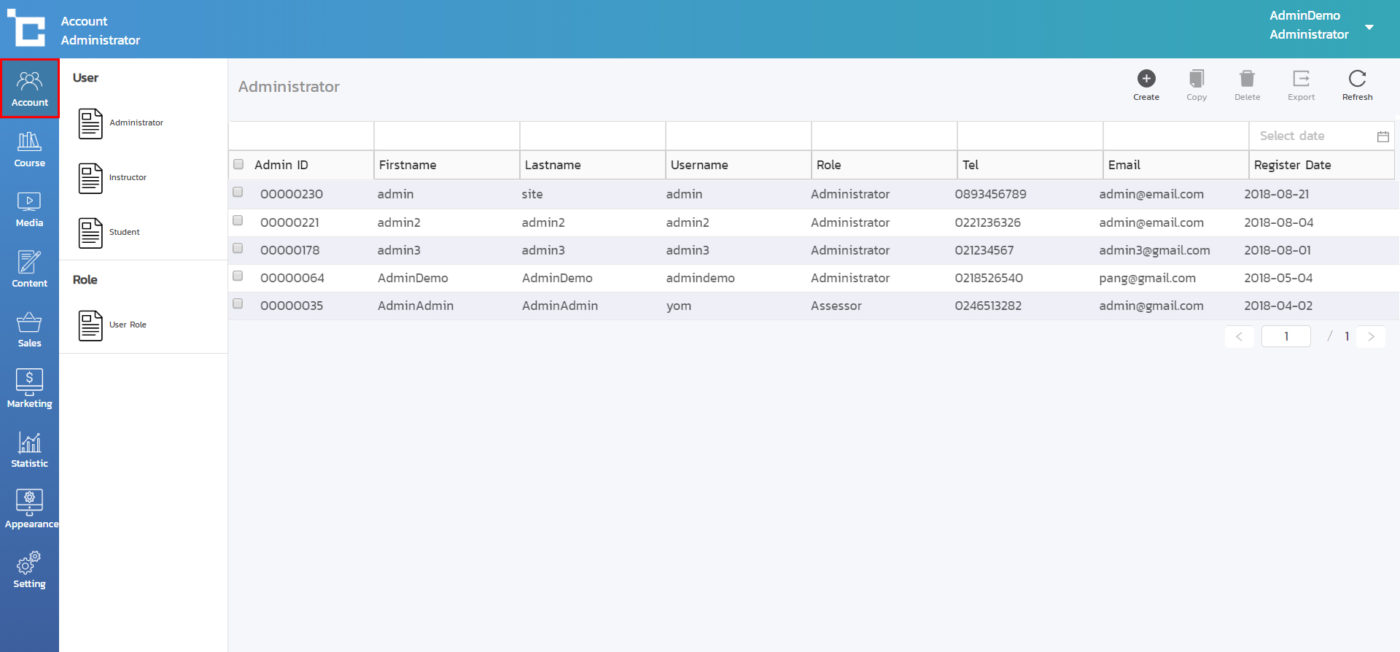Open the Marketing section icon

pyautogui.click(x=29, y=379)
